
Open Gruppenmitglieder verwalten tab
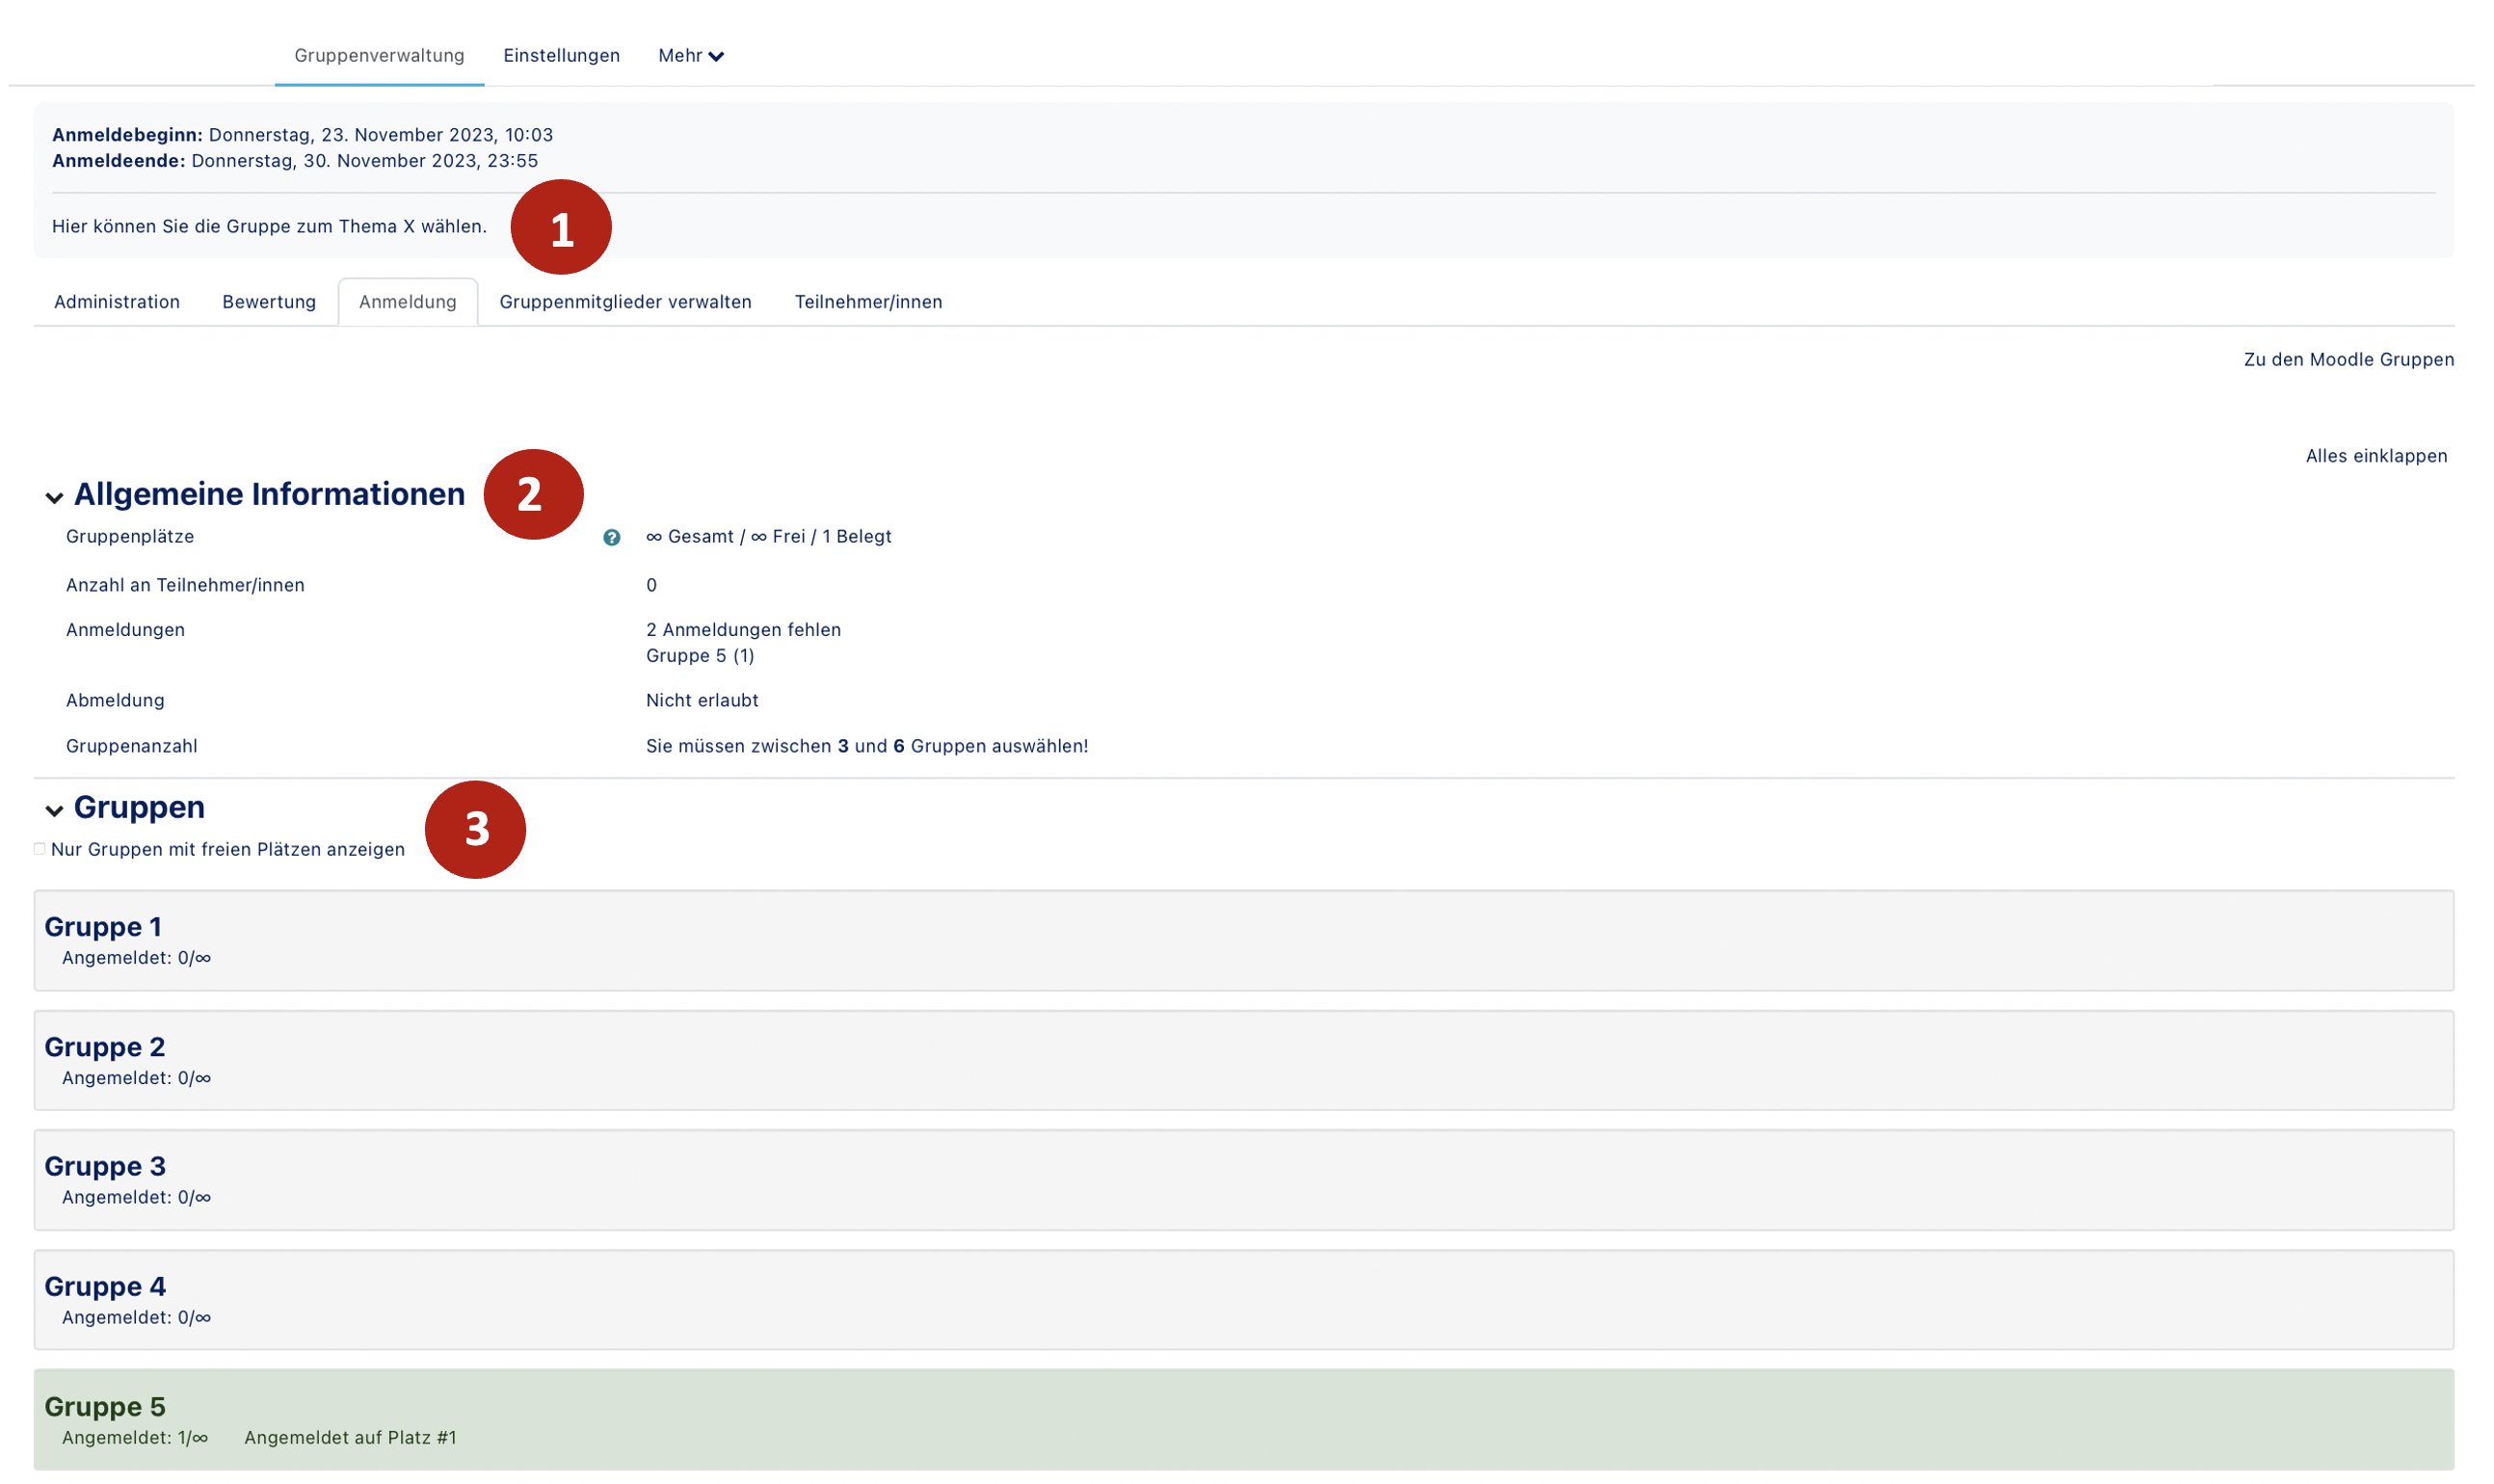625,302
